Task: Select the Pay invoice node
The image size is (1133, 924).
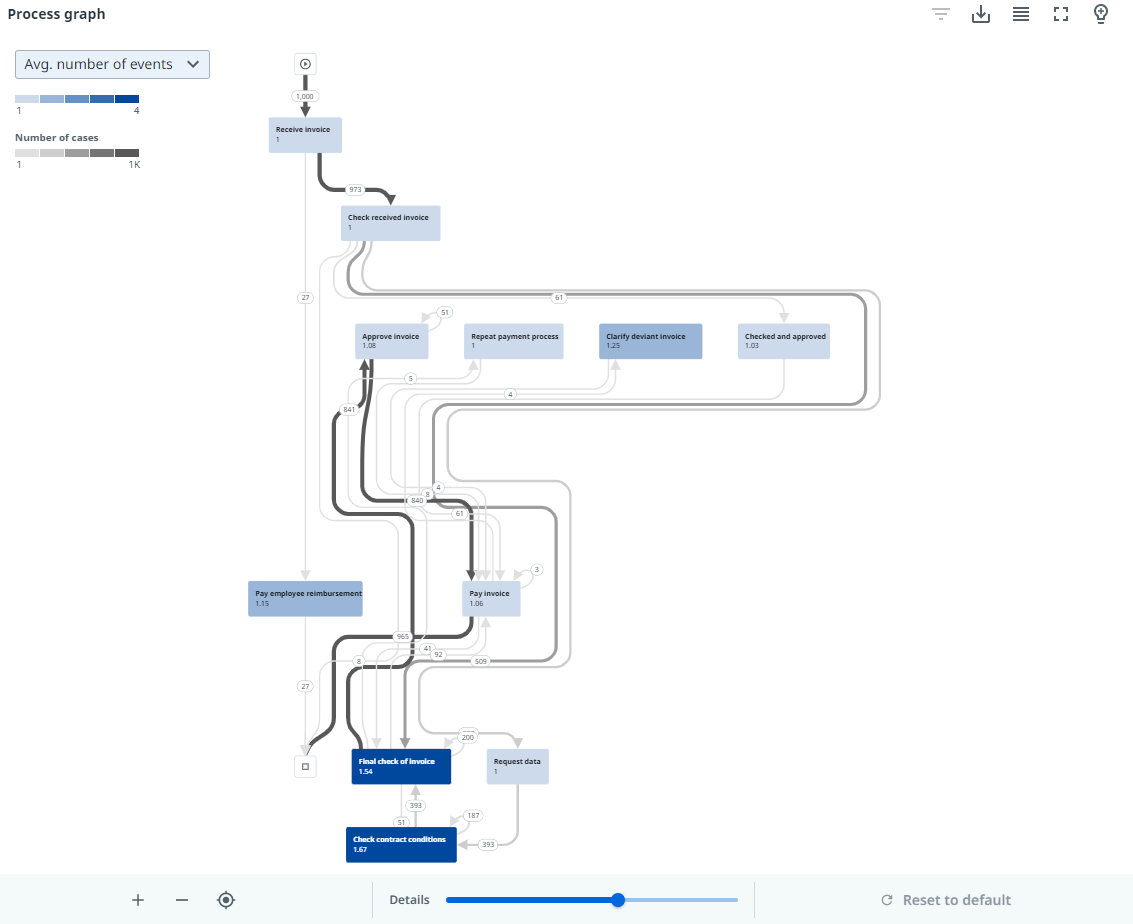Action: tap(490, 597)
